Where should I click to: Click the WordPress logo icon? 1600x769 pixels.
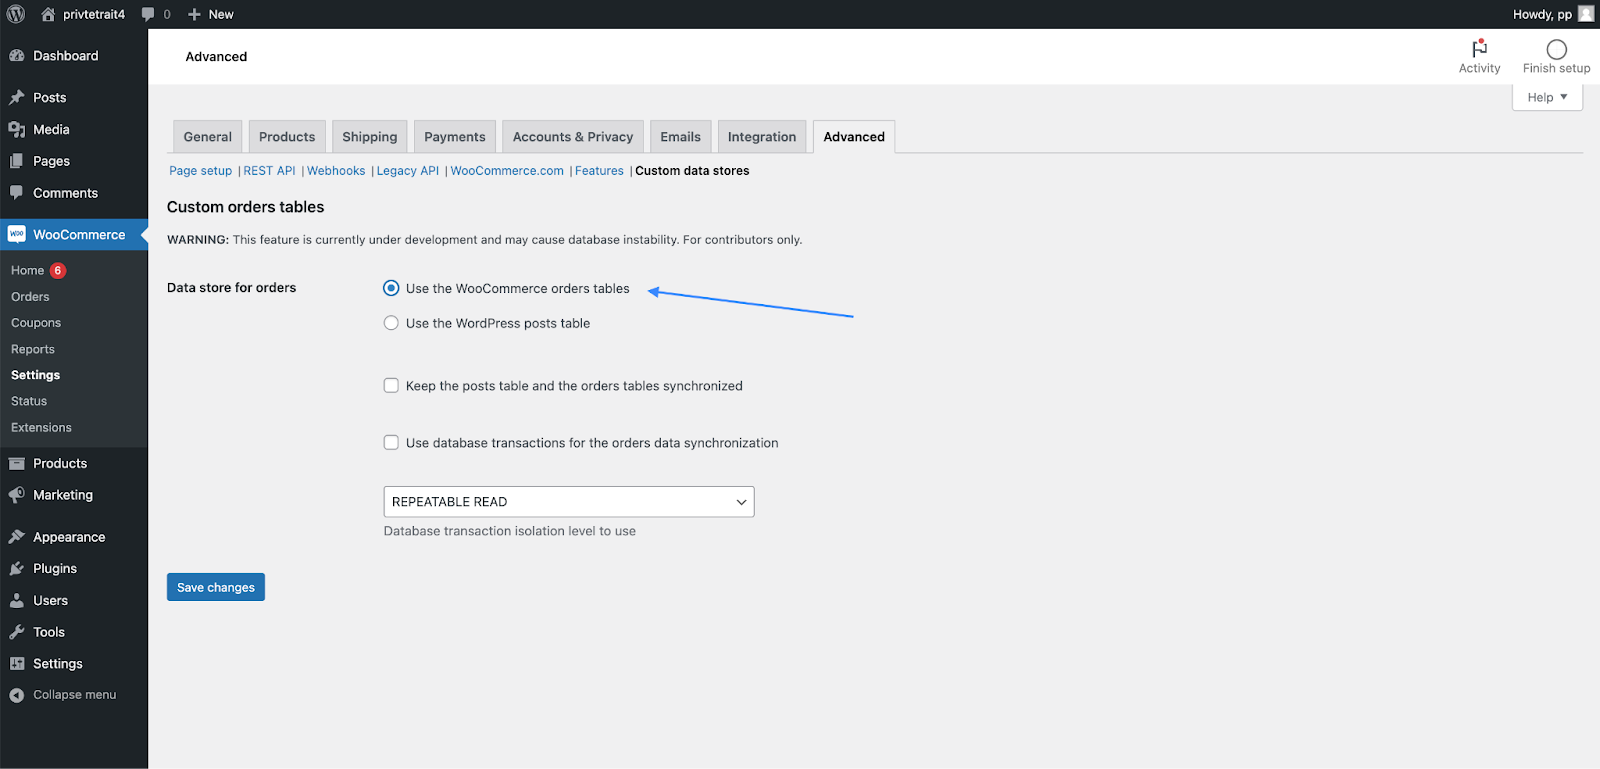coord(16,14)
